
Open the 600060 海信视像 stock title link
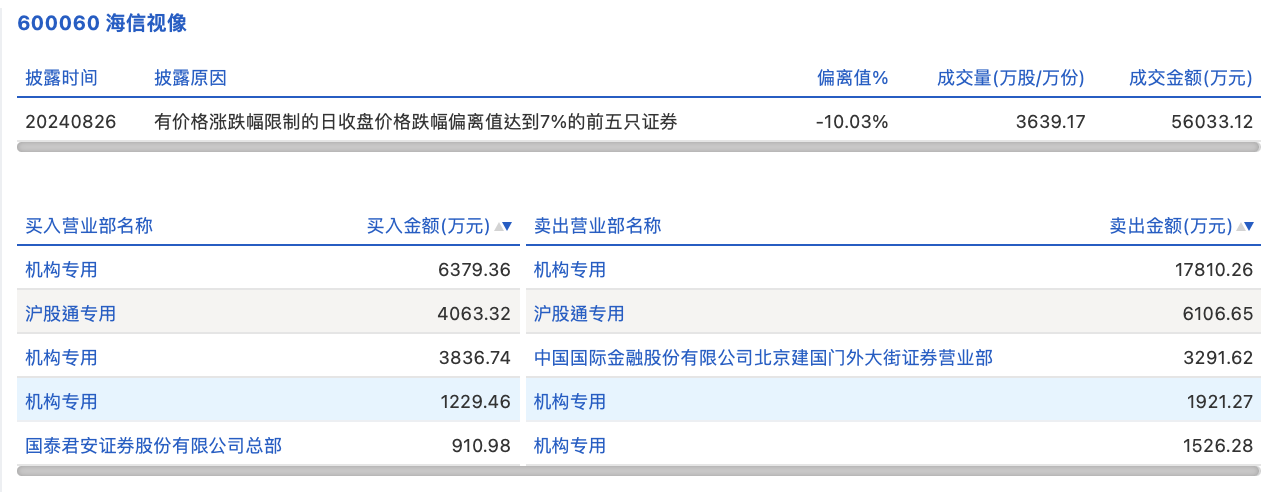pos(102,24)
